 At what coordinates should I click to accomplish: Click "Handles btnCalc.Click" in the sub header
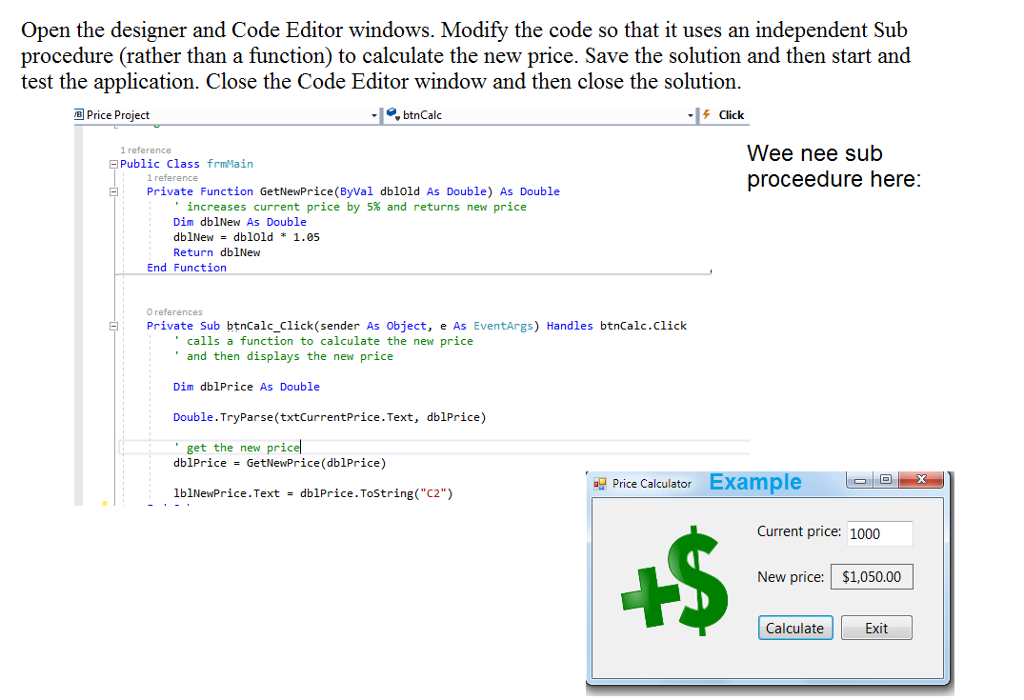coord(616,326)
